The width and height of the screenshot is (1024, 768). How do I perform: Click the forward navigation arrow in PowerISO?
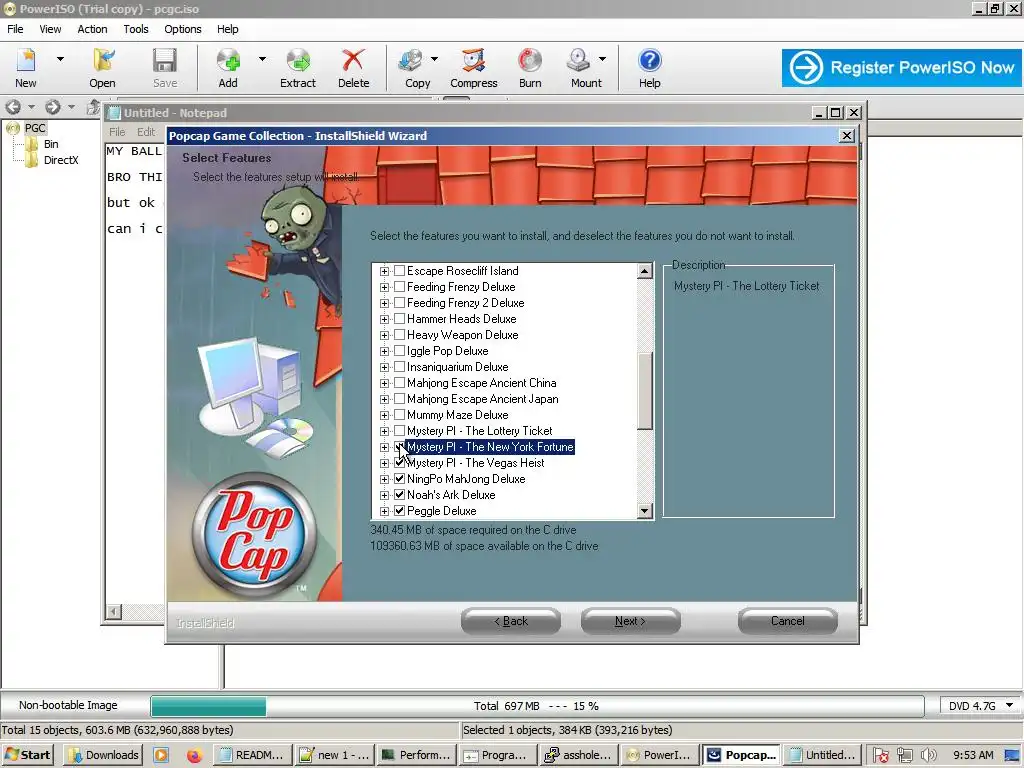(x=52, y=106)
